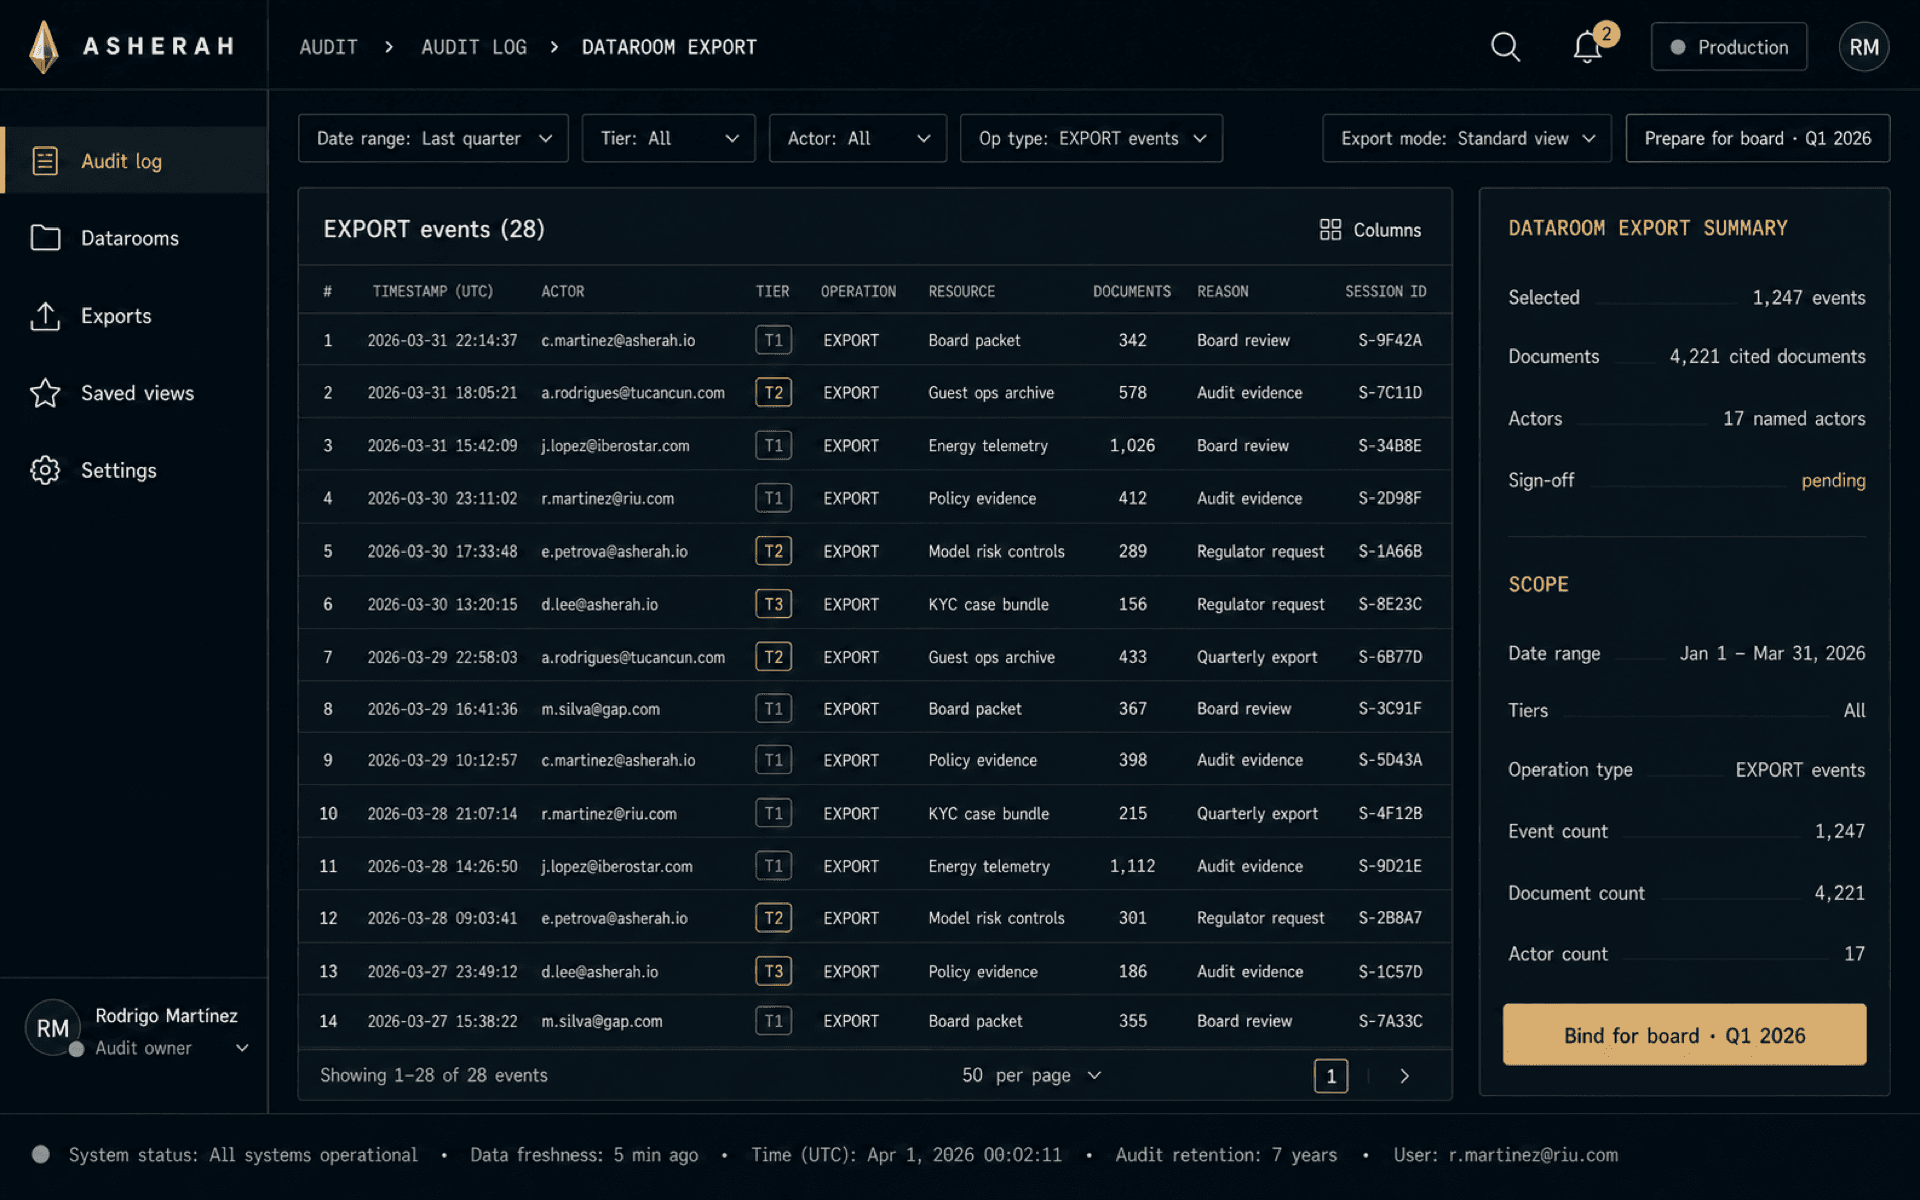1920x1200 pixels.
Task: Click the Columns grid icon
Action: (1330, 230)
